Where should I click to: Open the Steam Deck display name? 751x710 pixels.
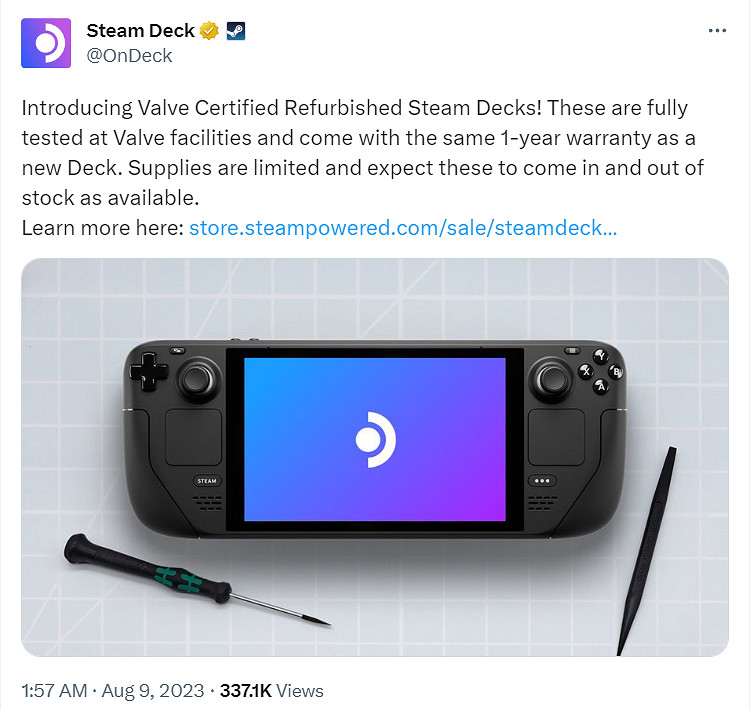tap(140, 31)
